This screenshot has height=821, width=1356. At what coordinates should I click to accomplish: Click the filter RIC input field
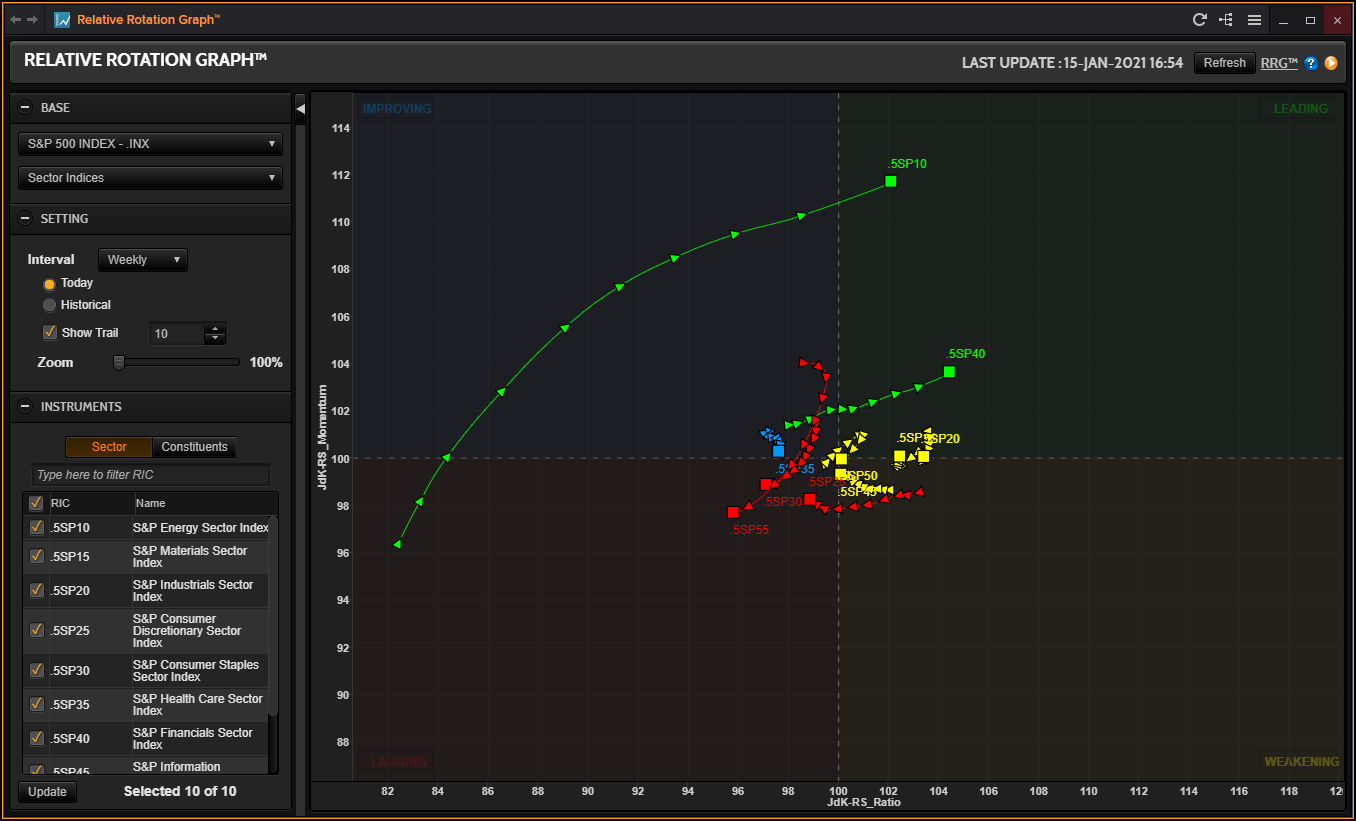pos(150,475)
